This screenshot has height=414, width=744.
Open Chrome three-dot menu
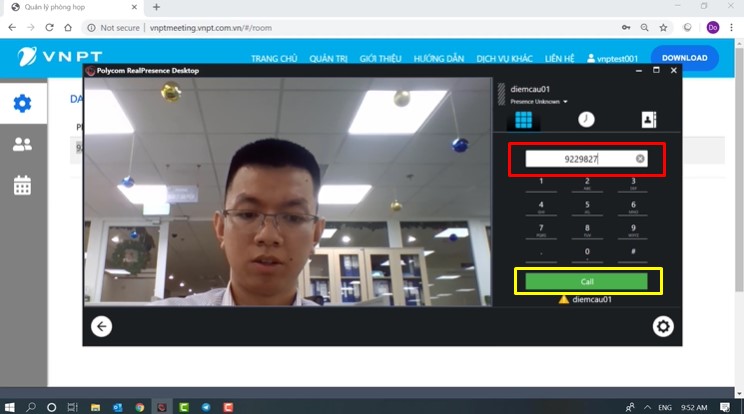[731, 28]
